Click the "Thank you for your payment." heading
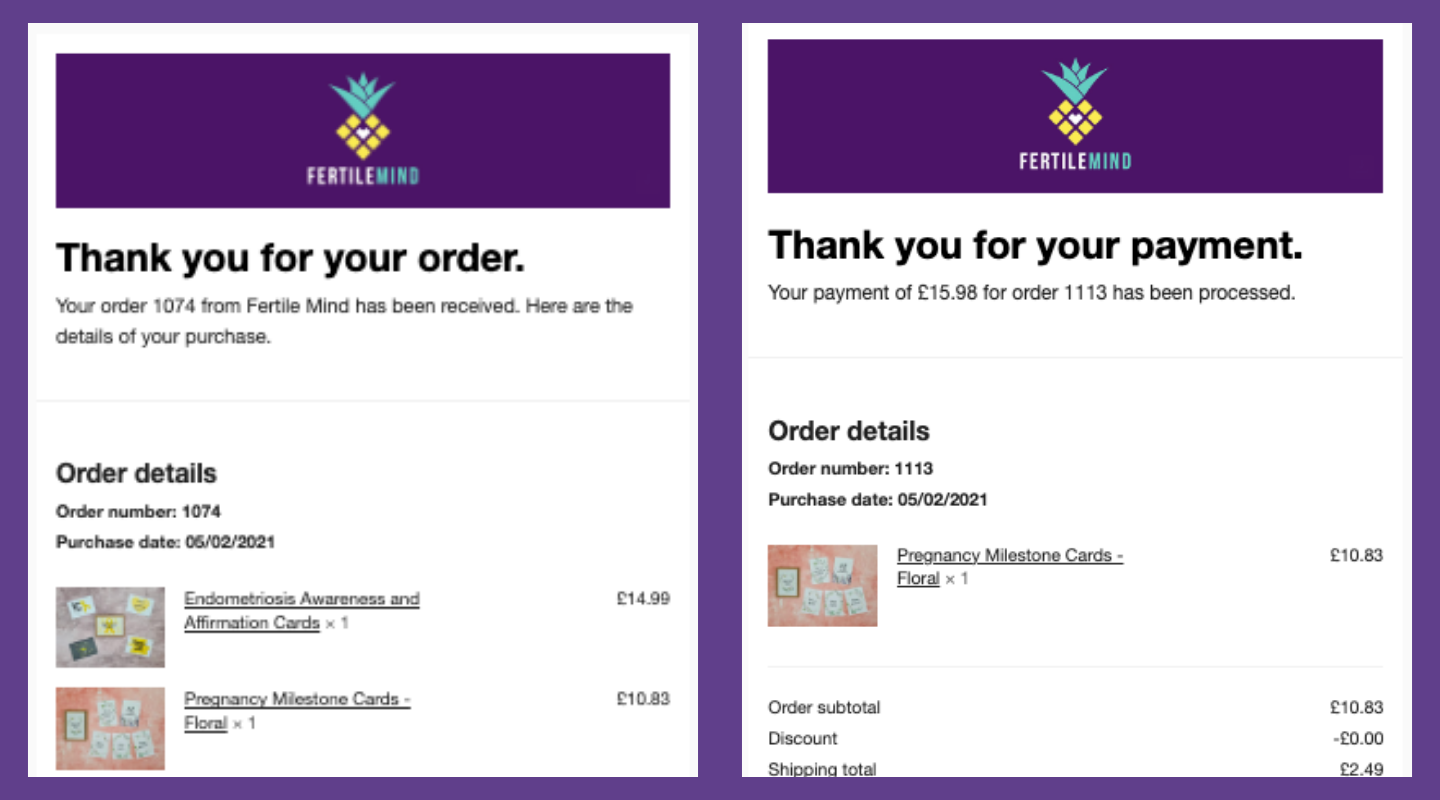This screenshot has height=800, width=1440. coord(1035,245)
